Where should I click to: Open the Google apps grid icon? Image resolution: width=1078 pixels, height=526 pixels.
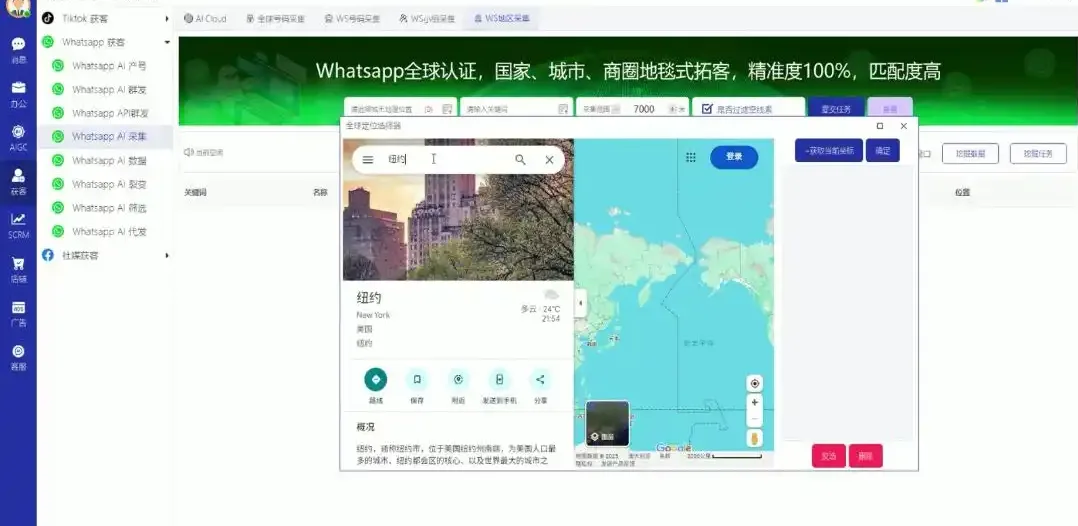691,157
